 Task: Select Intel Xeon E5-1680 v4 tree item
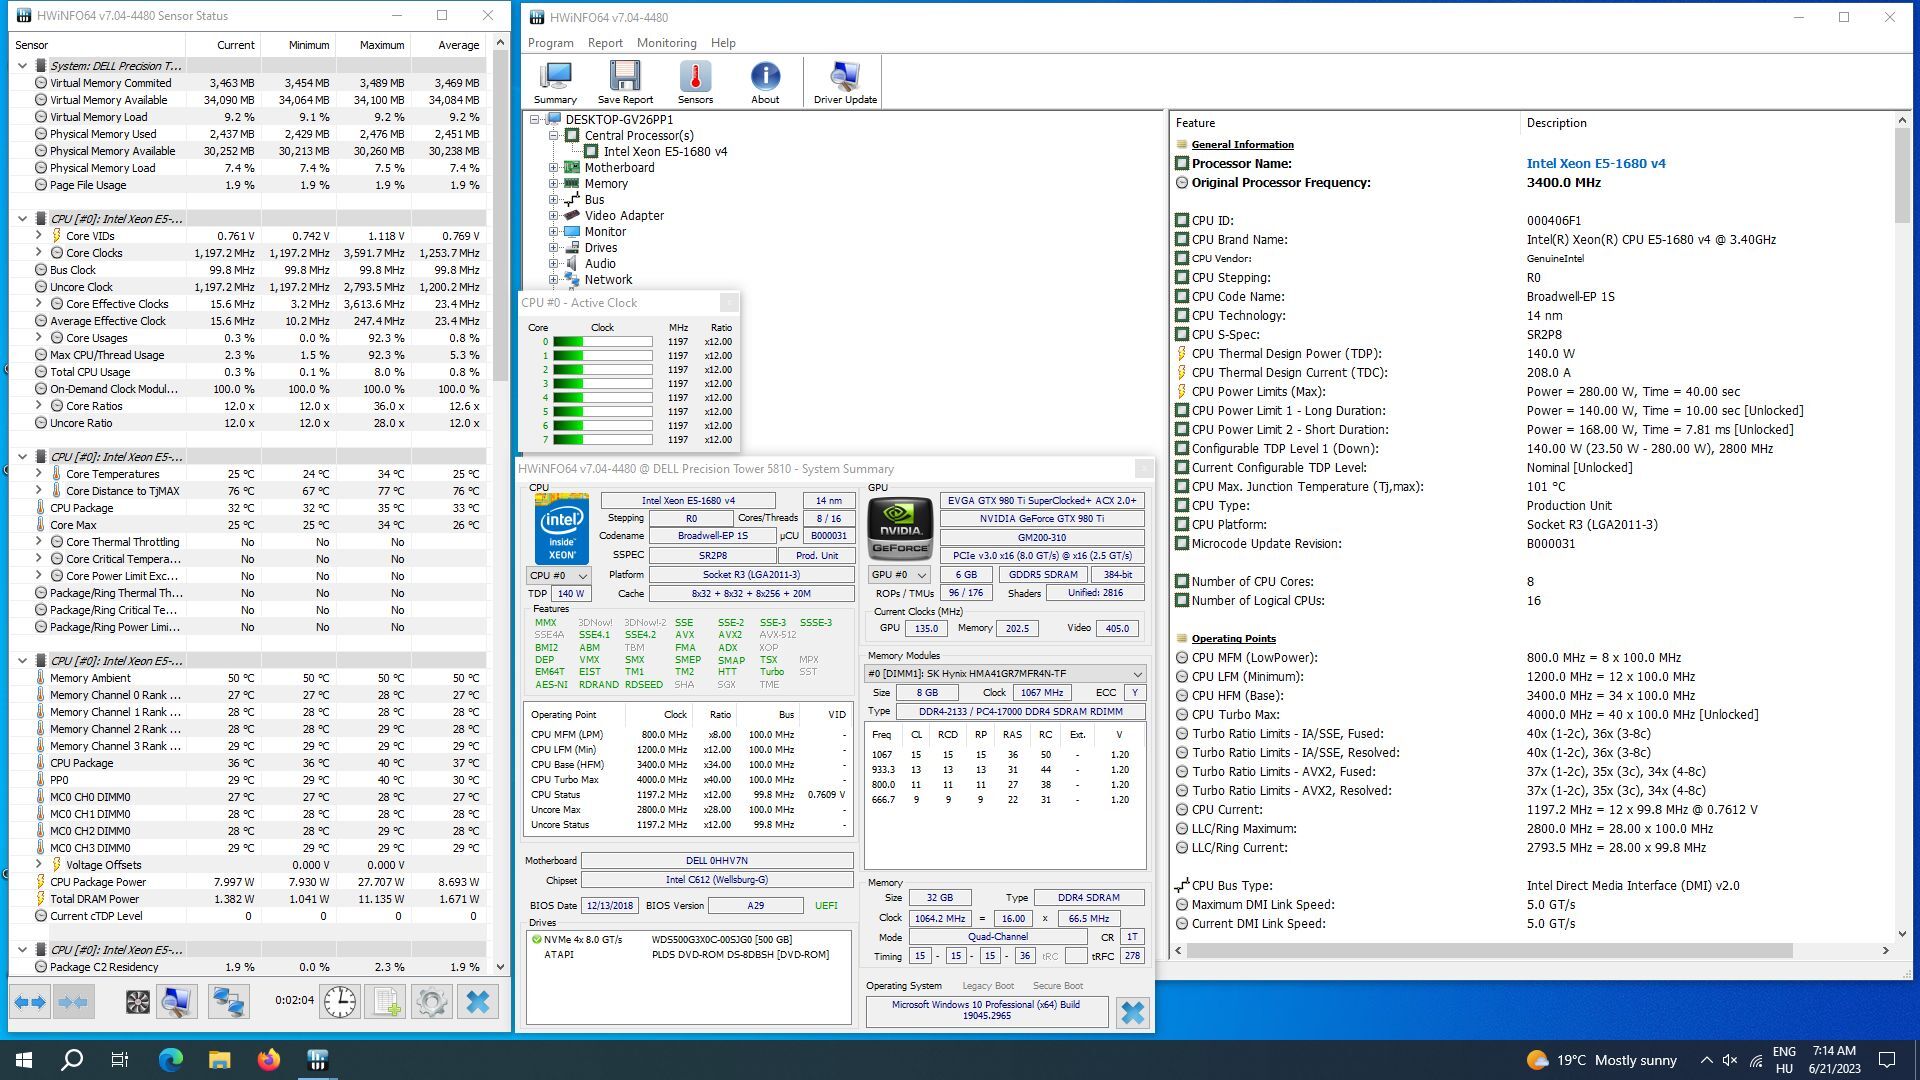[665, 152]
